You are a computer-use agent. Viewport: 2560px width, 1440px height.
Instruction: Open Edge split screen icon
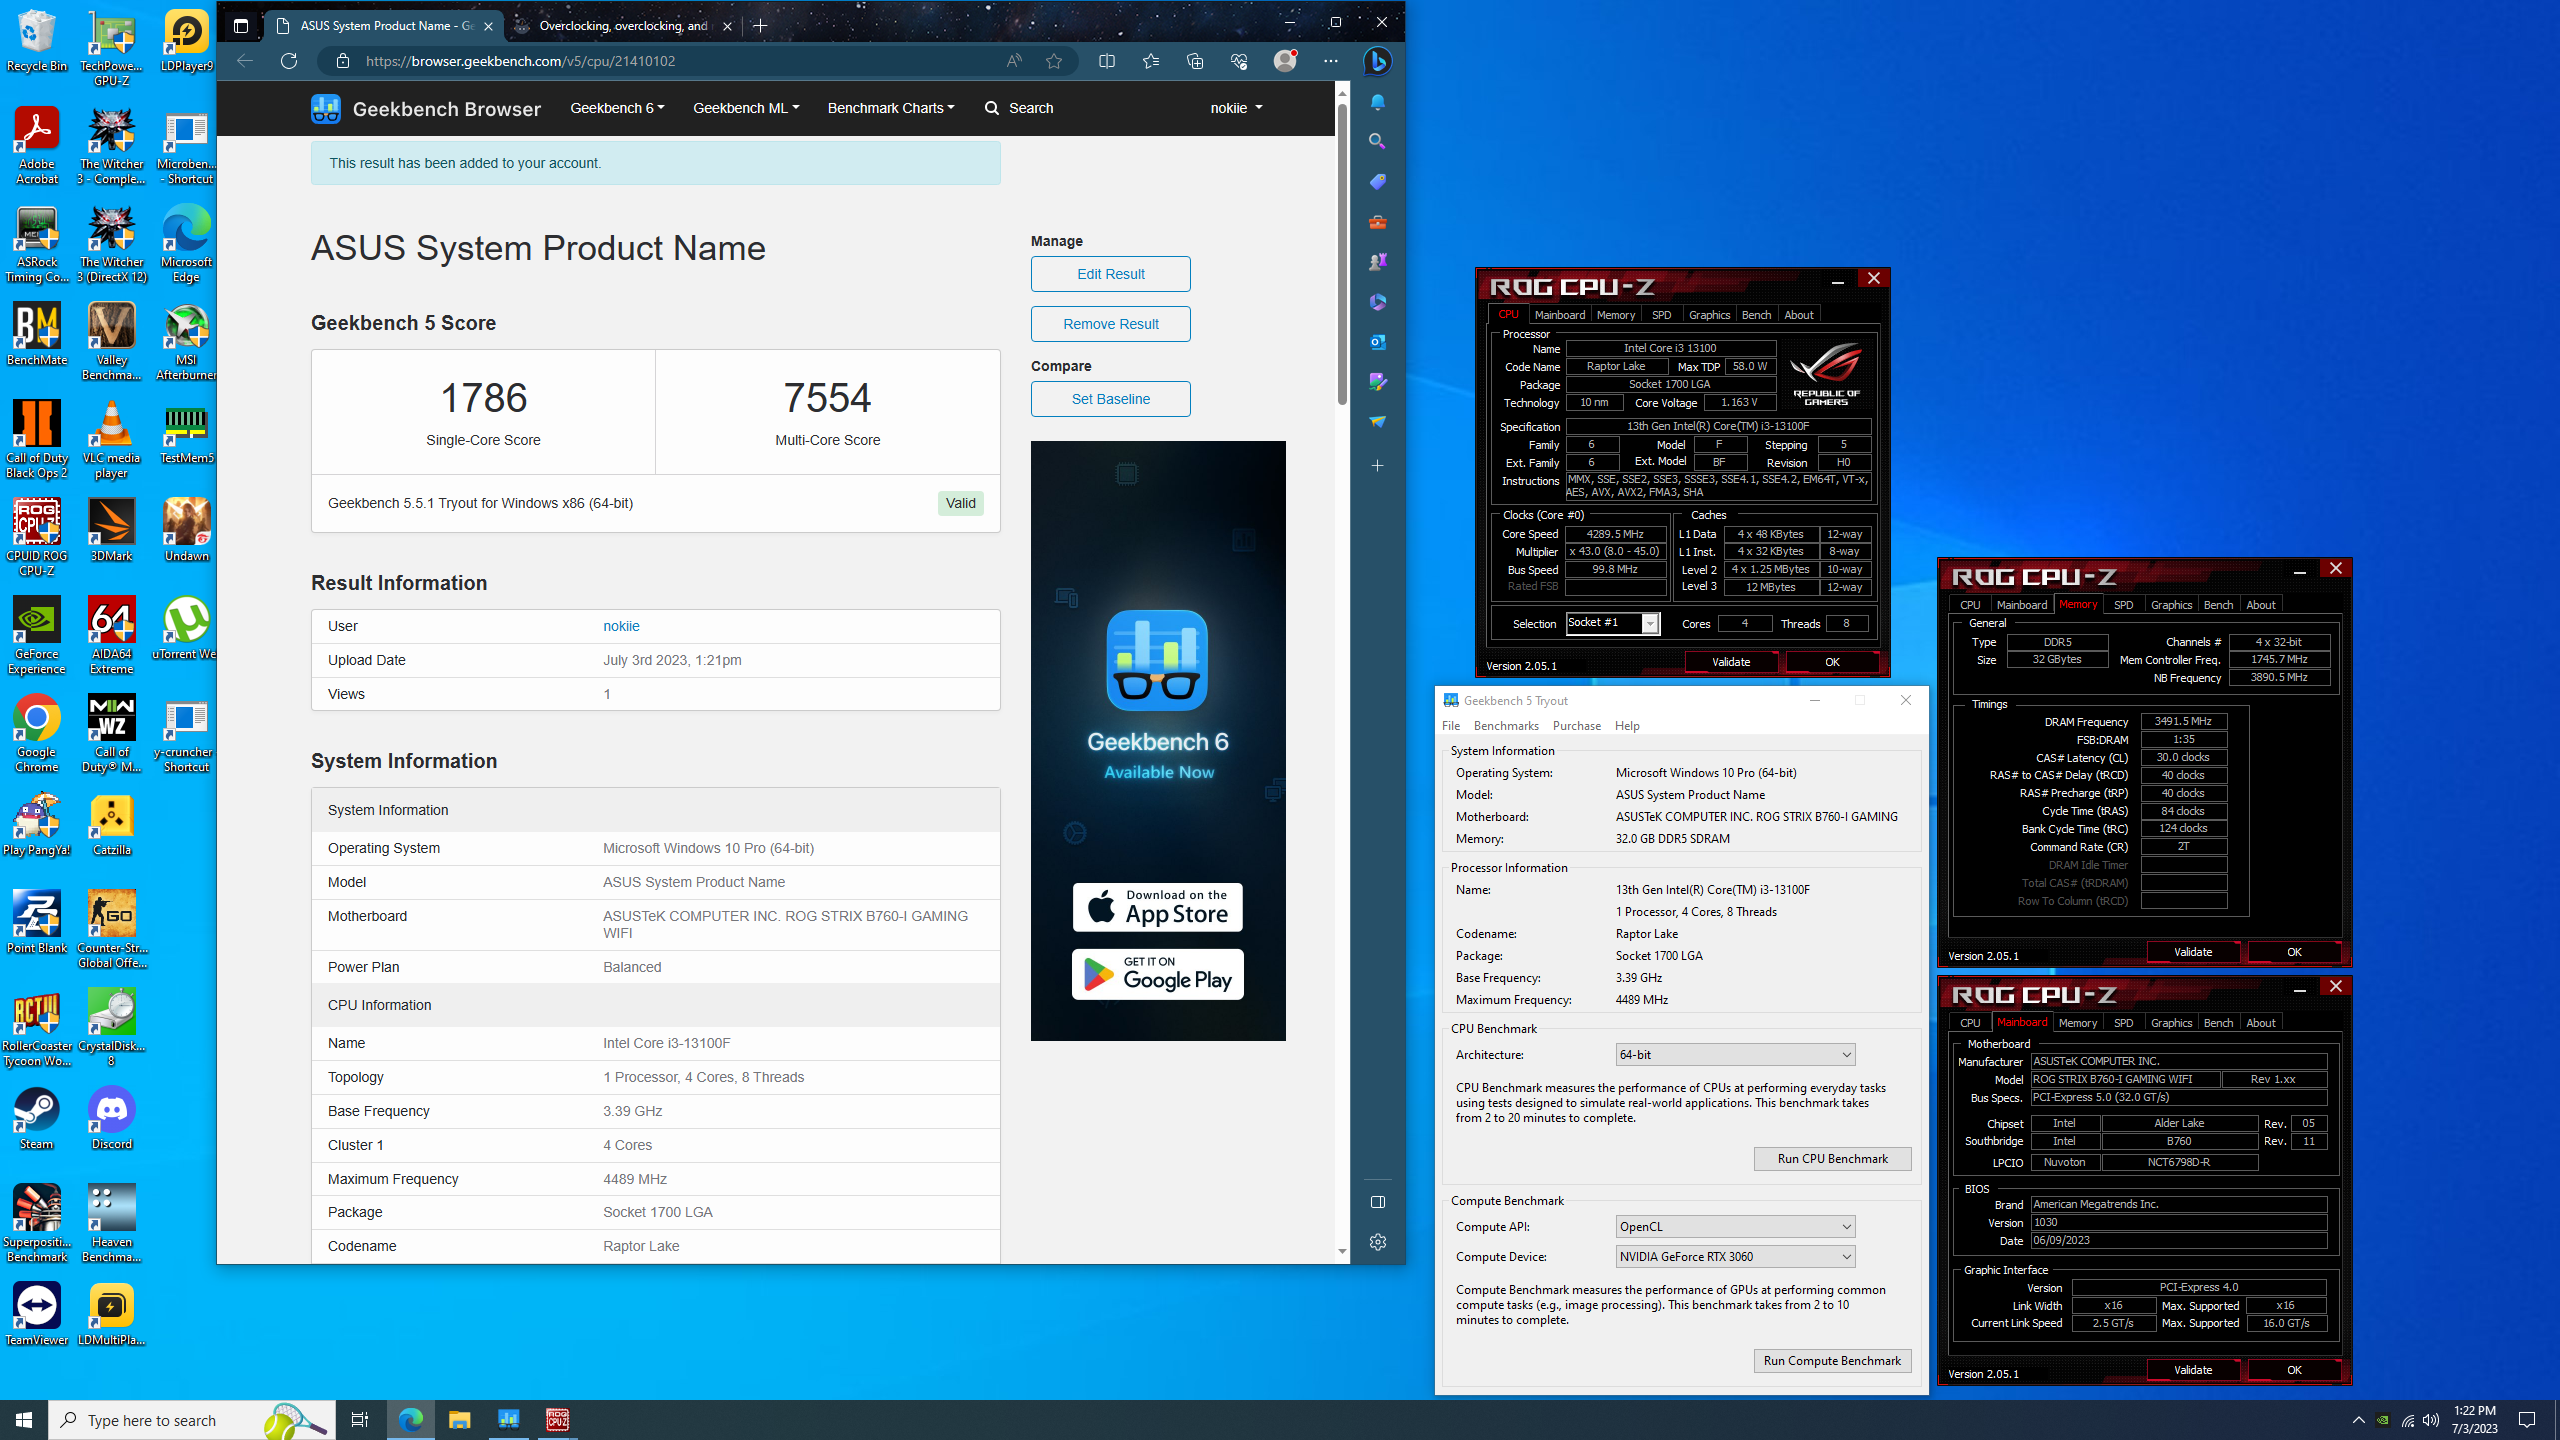point(1107,61)
